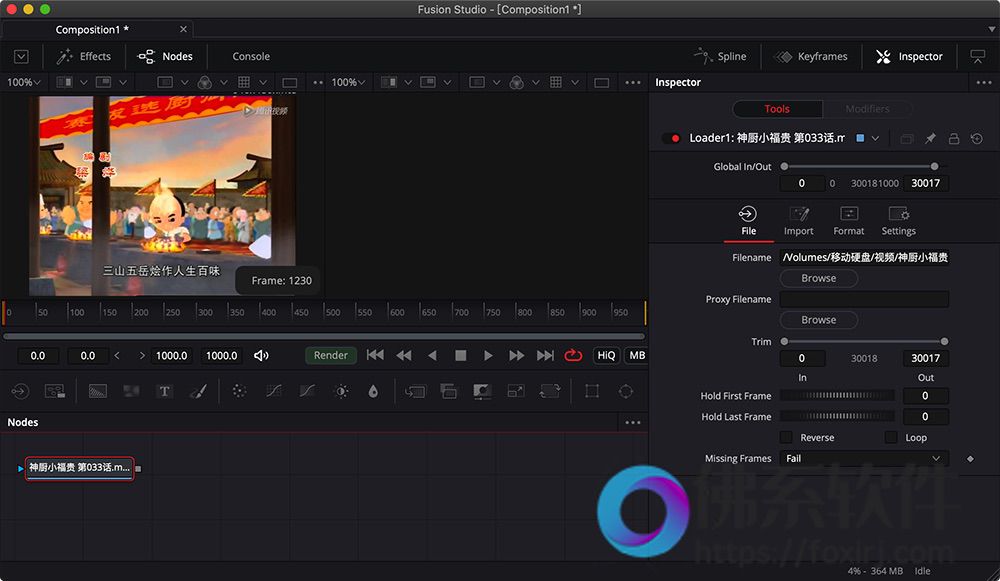Click the Trim range slider right handle
Viewport: 1000px width, 581px height.
[x=944, y=341]
